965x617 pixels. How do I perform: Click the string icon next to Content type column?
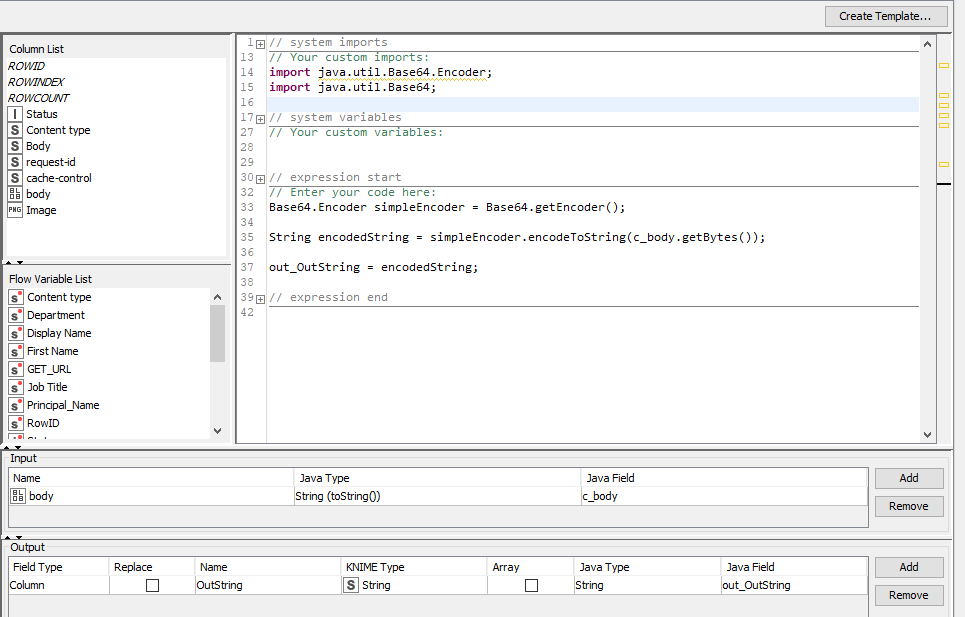click(15, 130)
